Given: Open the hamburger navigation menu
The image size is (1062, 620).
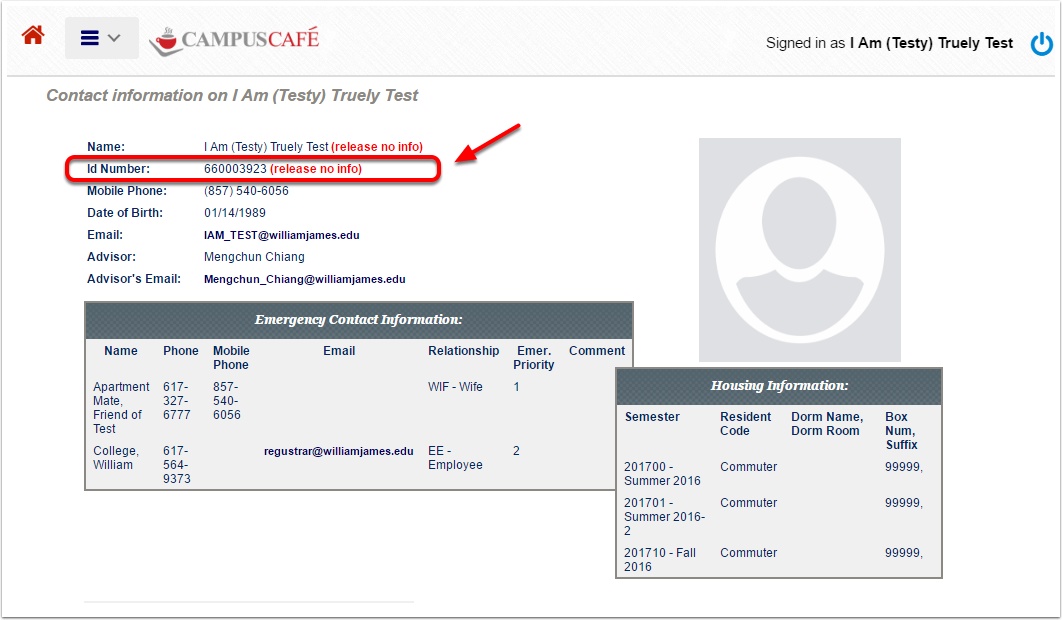Looking at the screenshot, I should click(91, 36).
